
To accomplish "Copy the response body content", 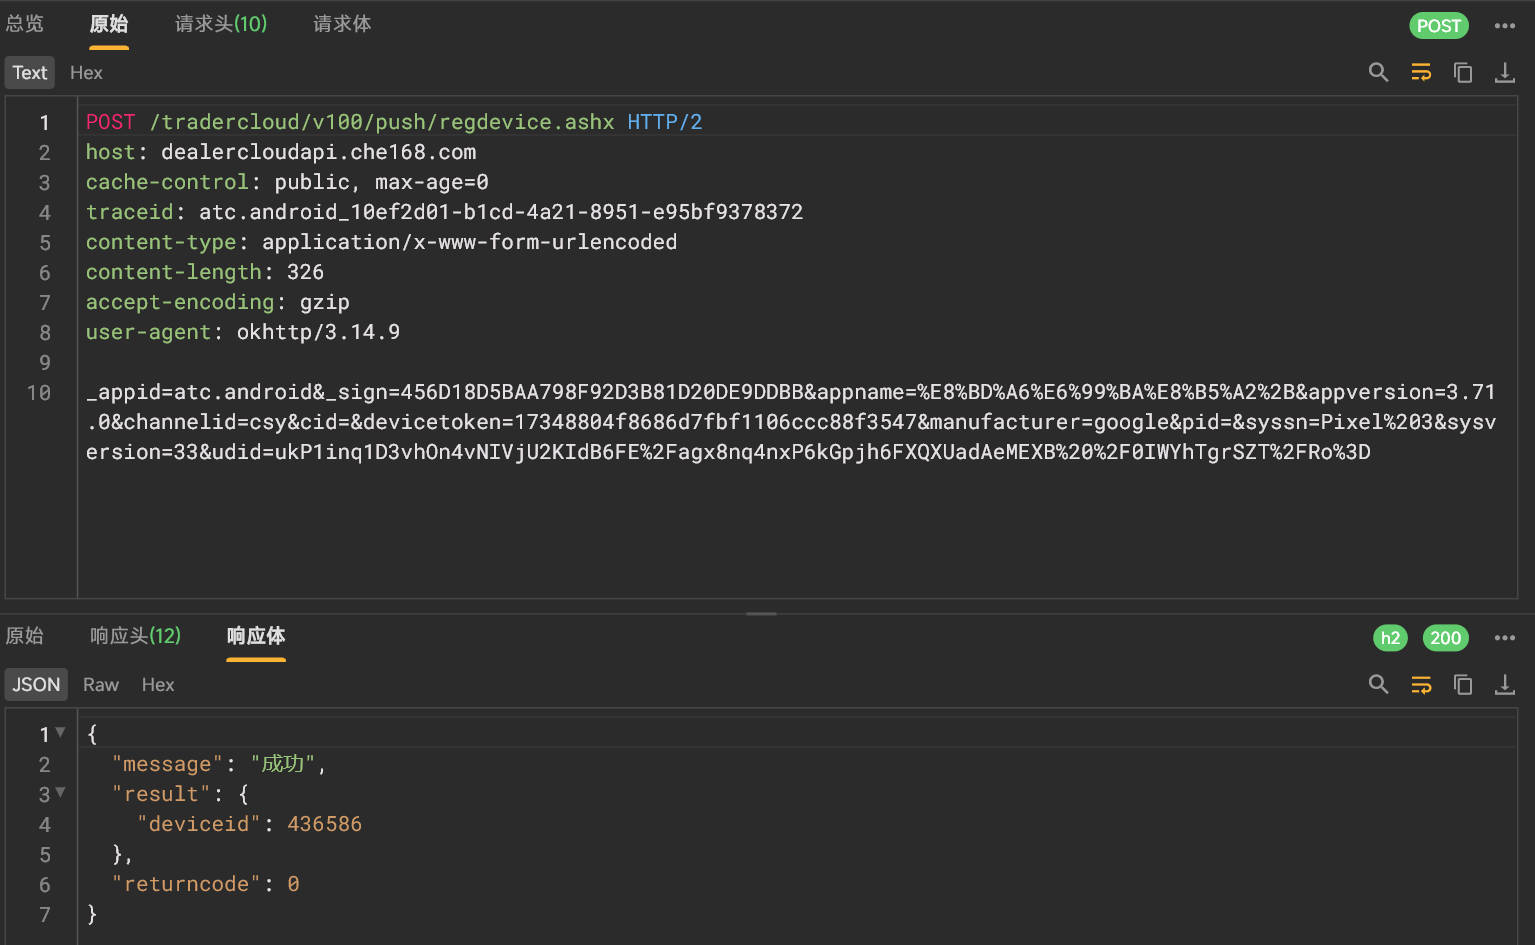I will pyautogui.click(x=1462, y=684).
